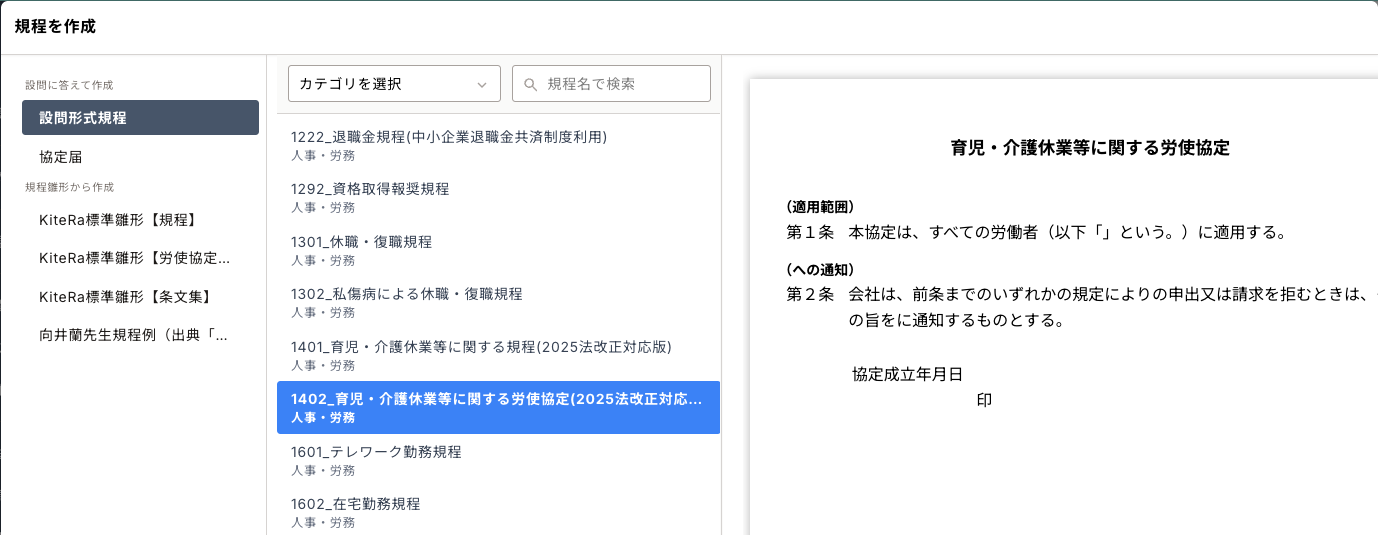The image size is (1378, 535).
Task: Click the dropdown chevron arrow on category selector
Action: pyautogui.click(x=482, y=84)
